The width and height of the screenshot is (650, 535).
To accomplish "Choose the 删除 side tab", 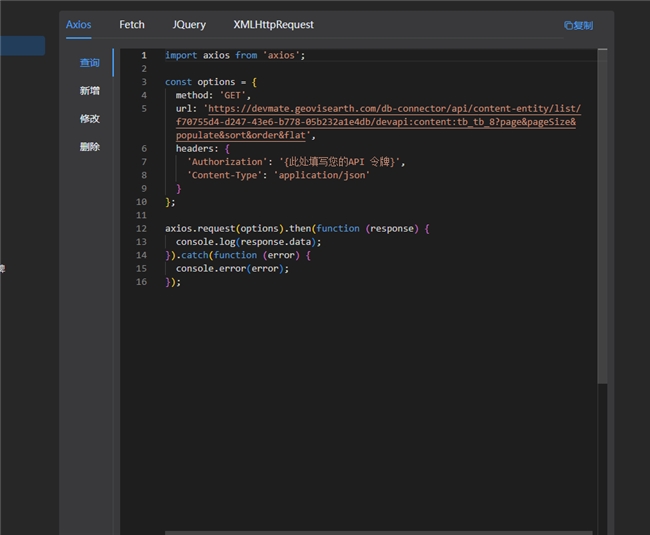I will 90,147.
